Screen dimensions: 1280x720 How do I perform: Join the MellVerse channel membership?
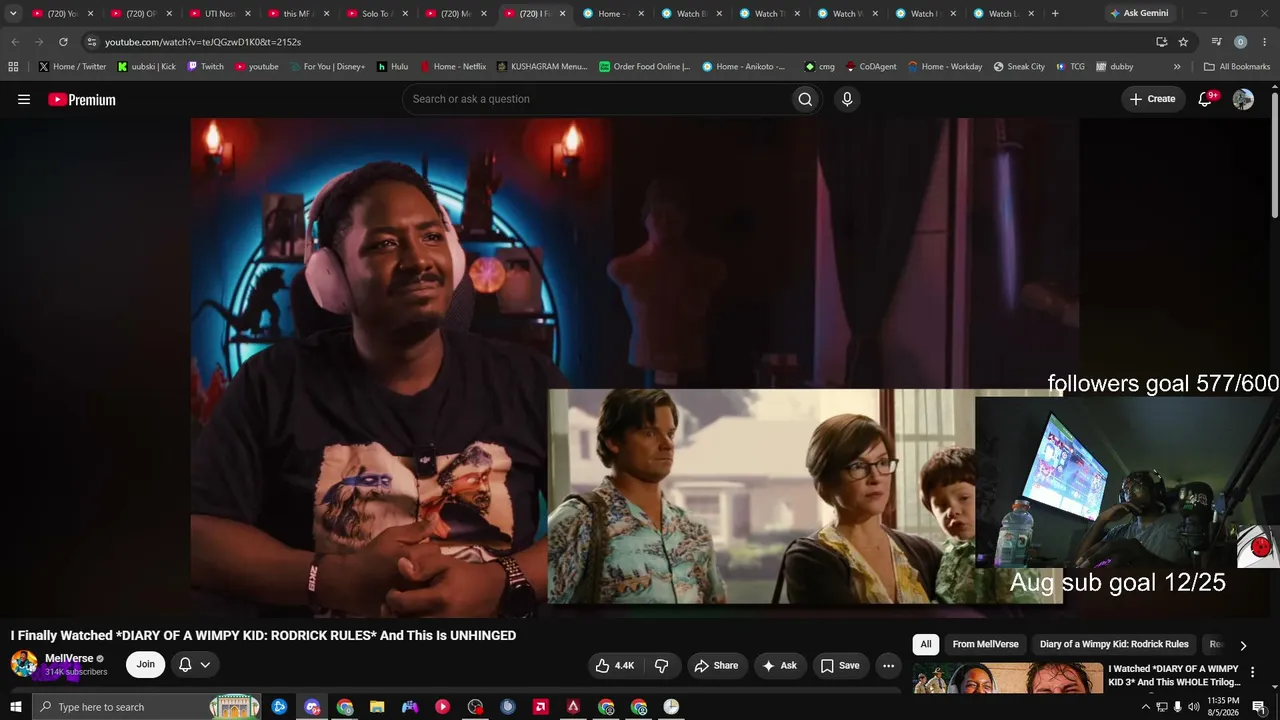[x=146, y=665]
